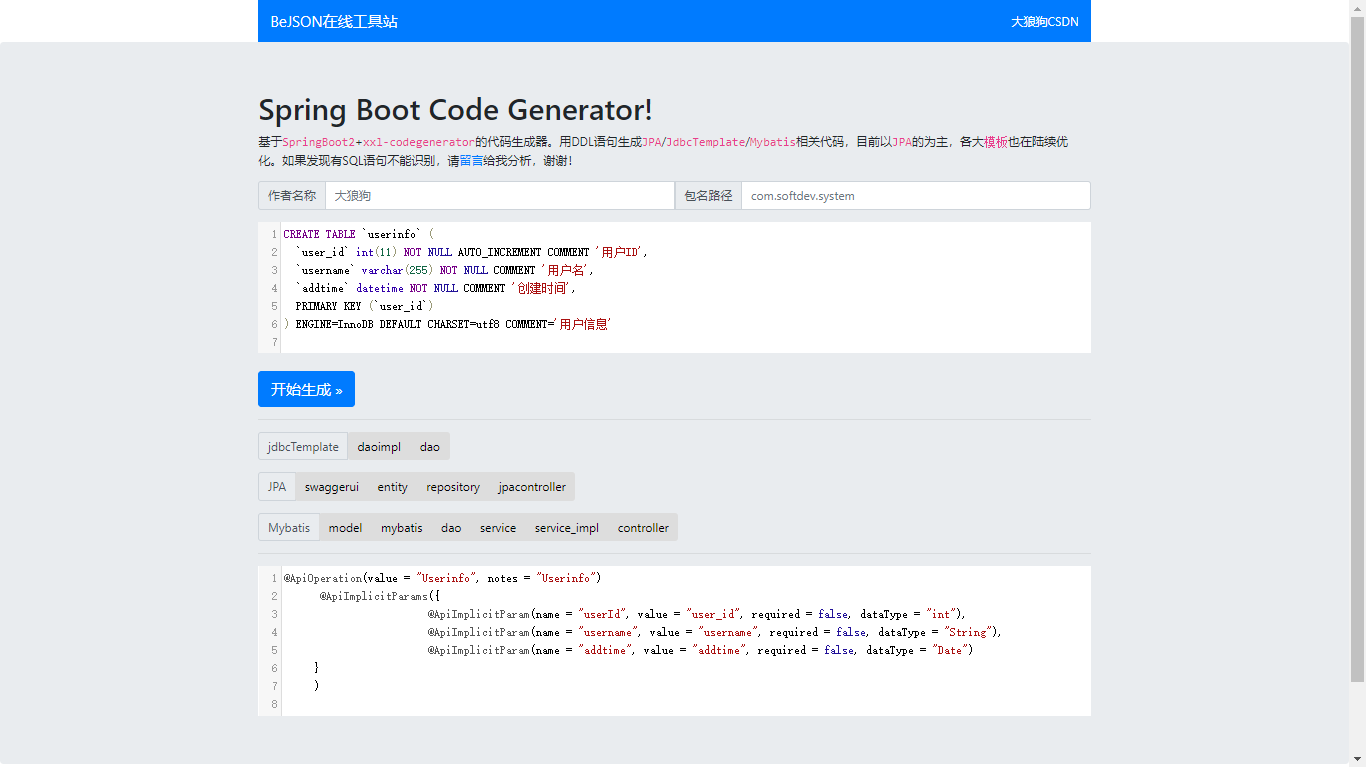Screen dimensions: 1366x767
Task: Select the service template tab
Action: pyautogui.click(x=498, y=528)
